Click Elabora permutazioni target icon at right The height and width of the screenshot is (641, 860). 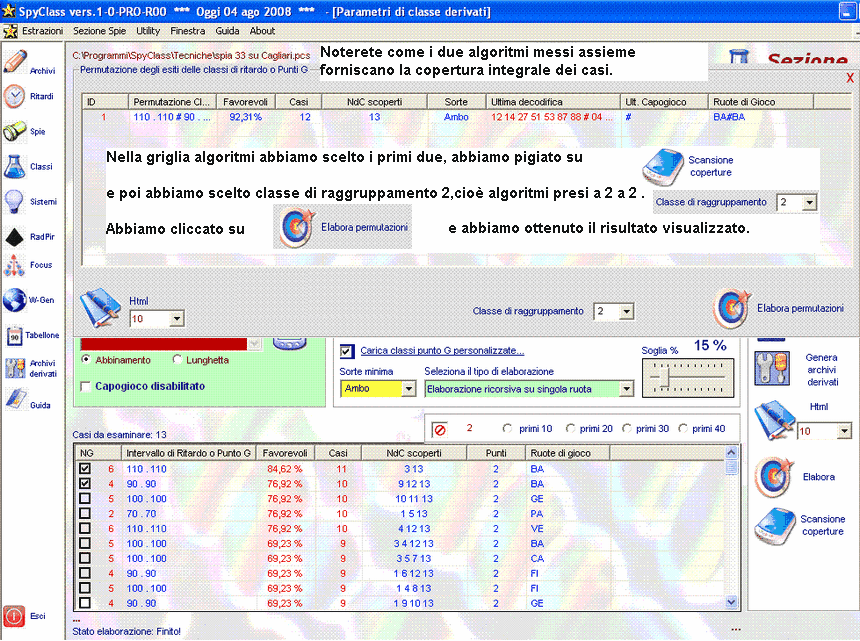[x=732, y=308]
